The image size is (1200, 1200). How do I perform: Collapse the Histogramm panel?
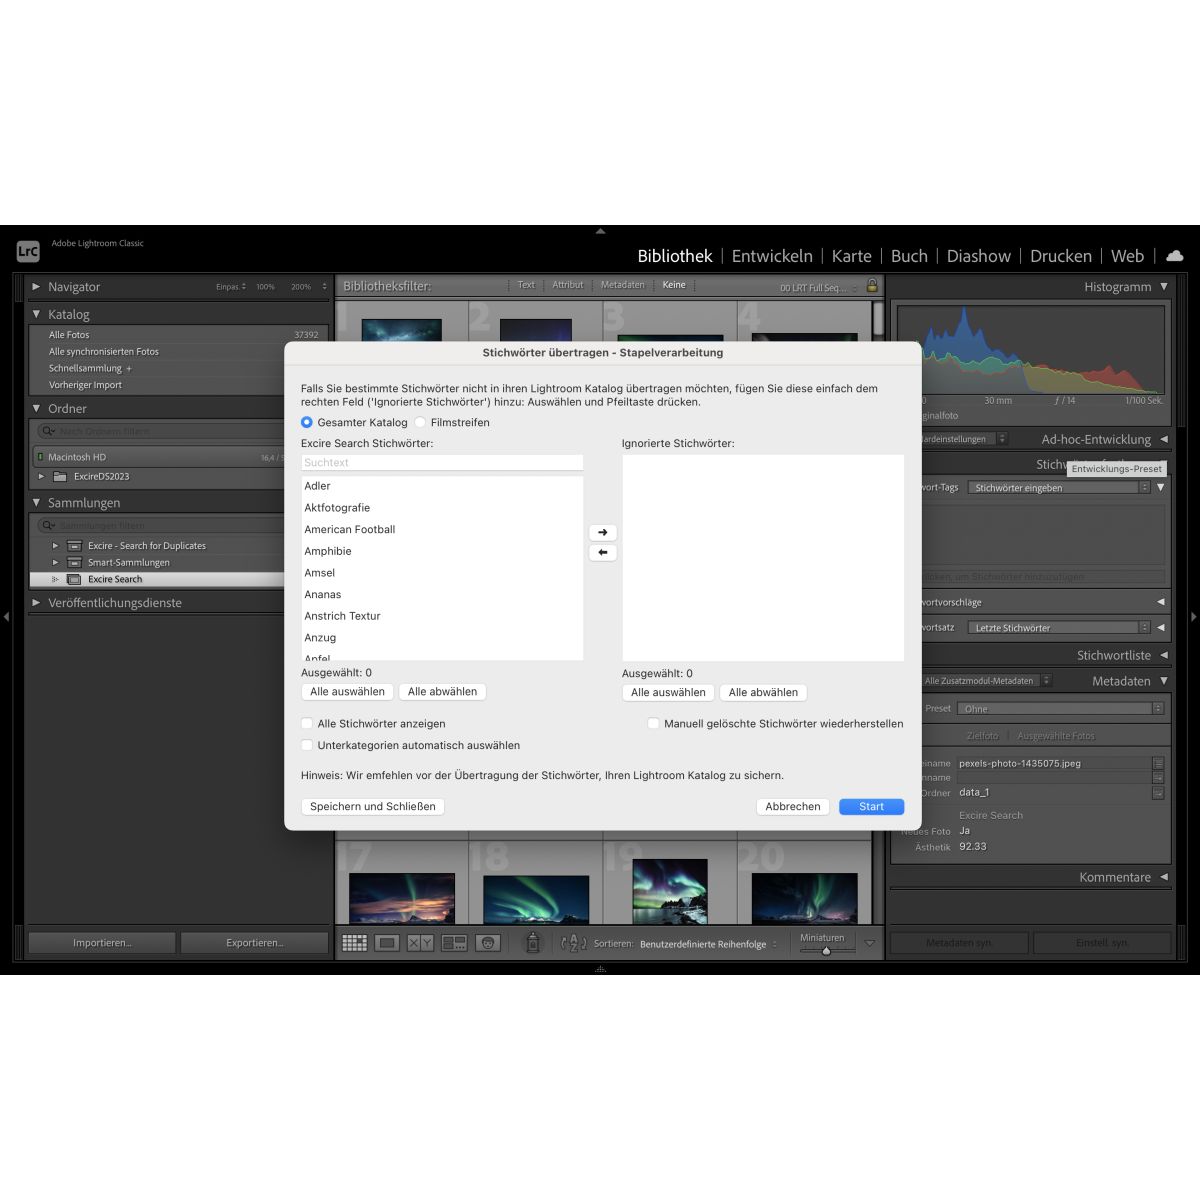pos(1164,287)
